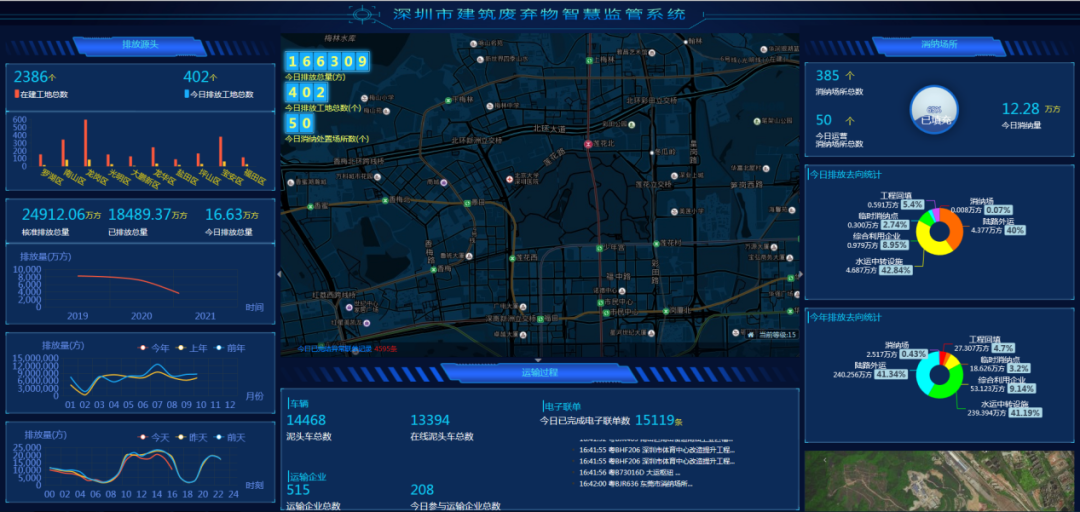1080x512 pixels.
Task: Toggle the 前年 series in the monthly chart
Action: coord(231,348)
